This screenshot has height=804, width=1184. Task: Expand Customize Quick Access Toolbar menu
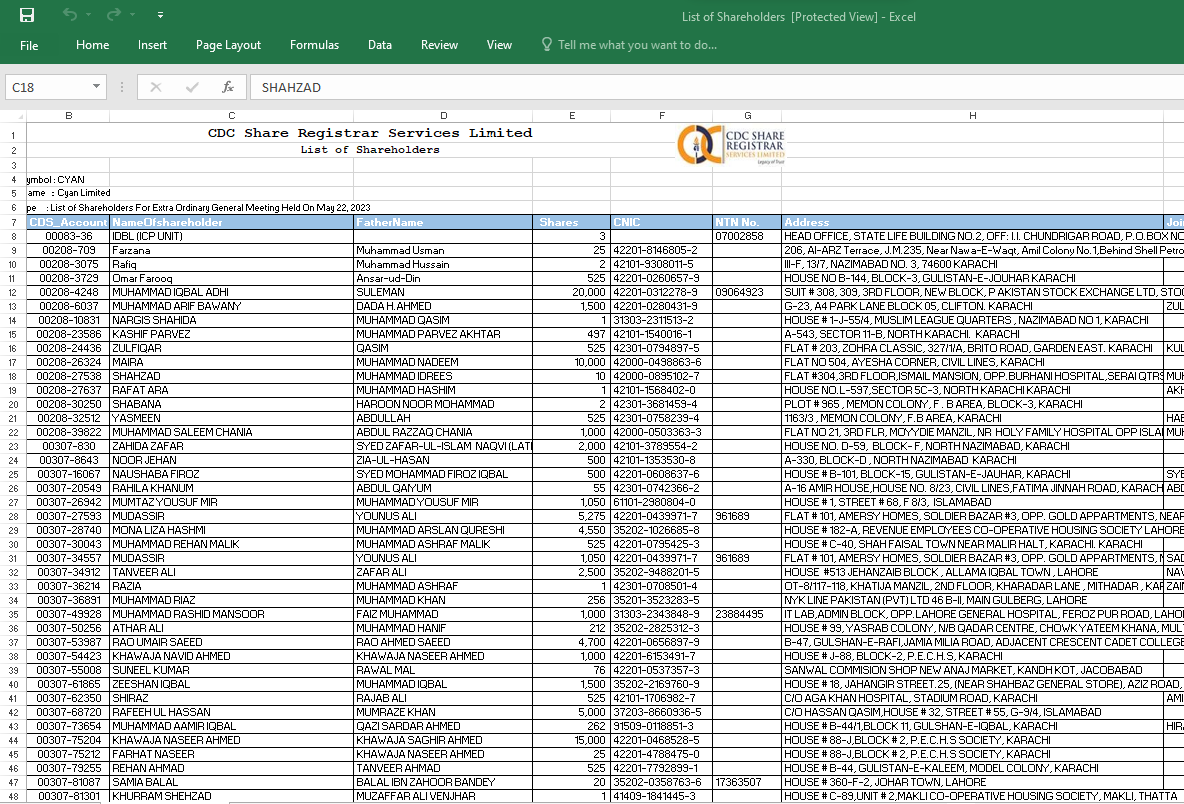tap(160, 15)
